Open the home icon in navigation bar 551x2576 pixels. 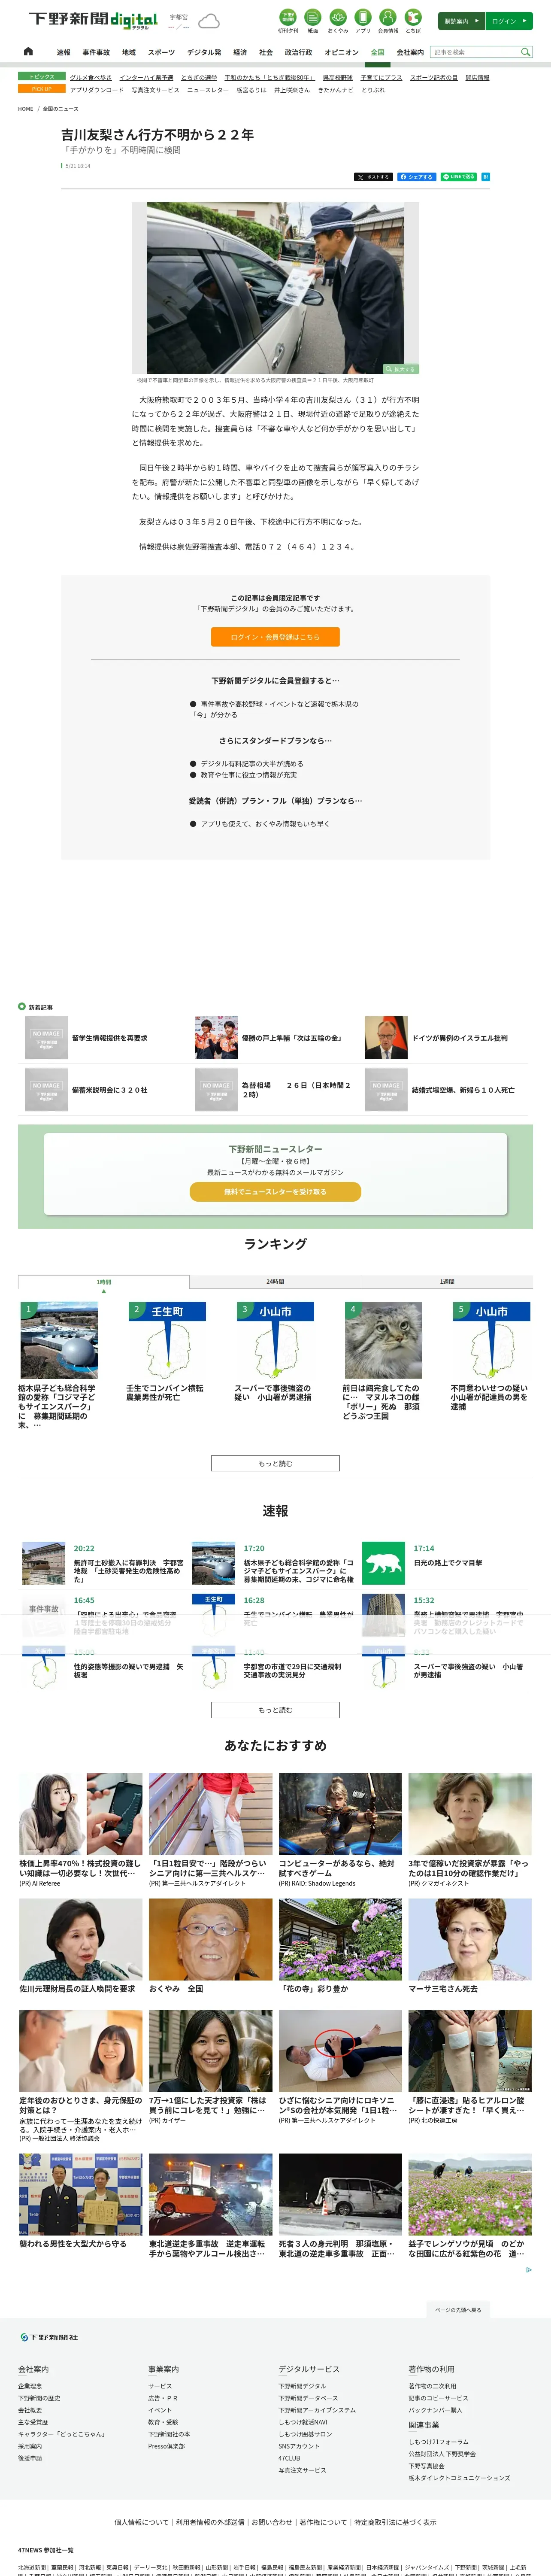pyautogui.click(x=28, y=51)
